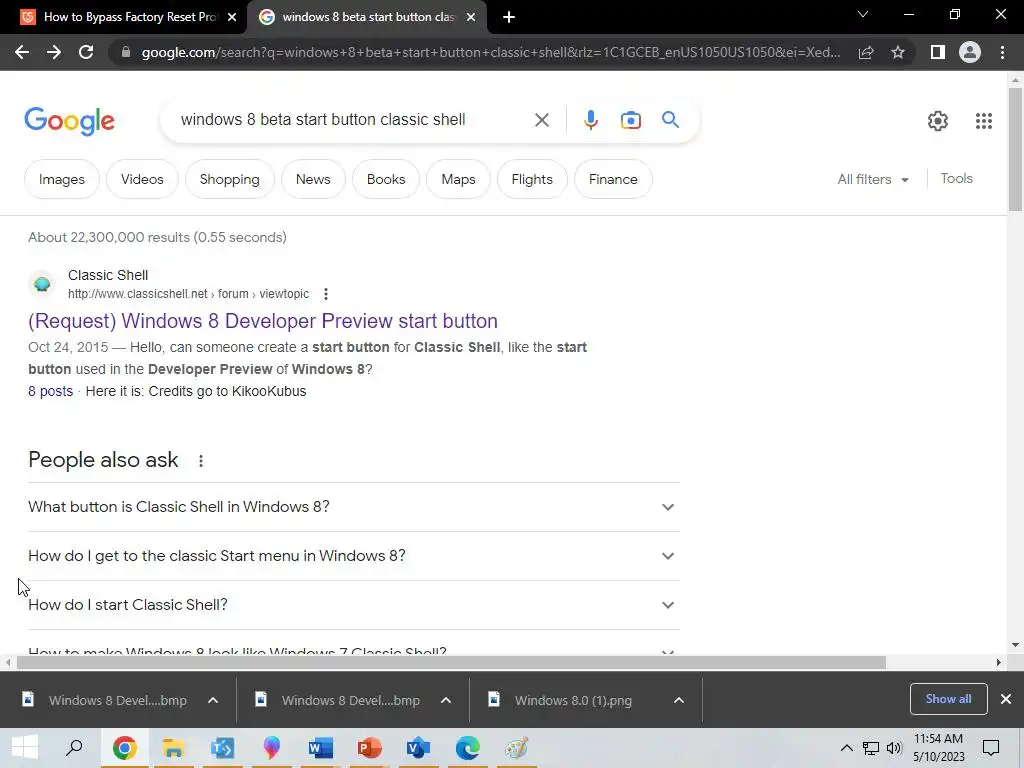1024x768 pixels.
Task: Filter results by Maps
Action: pyautogui.click(x=458, y=179)
